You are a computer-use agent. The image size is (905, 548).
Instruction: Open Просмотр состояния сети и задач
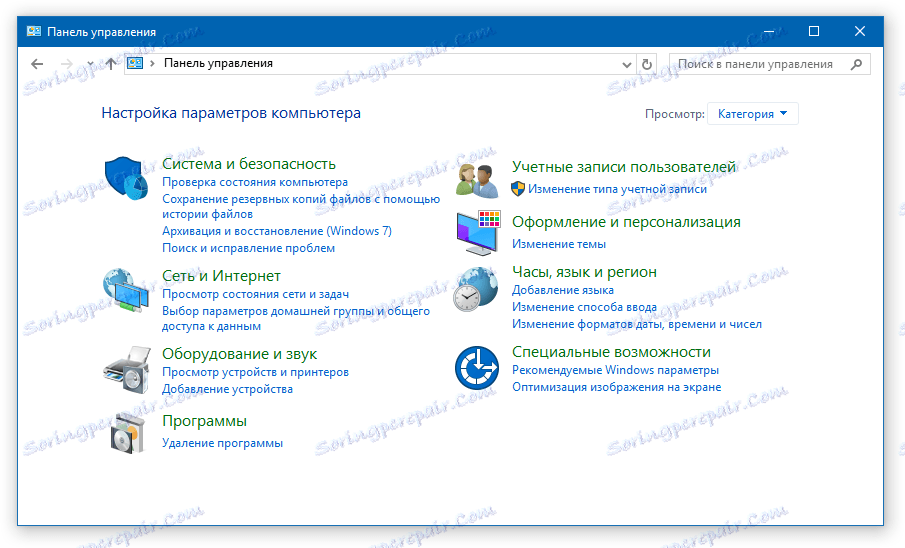(x=255, y=294)
